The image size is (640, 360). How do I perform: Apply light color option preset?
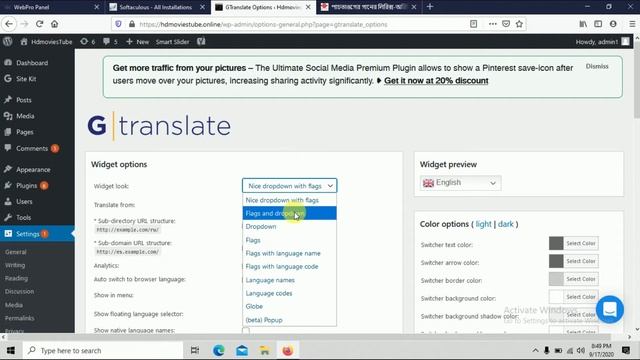(x=483, y=224)
